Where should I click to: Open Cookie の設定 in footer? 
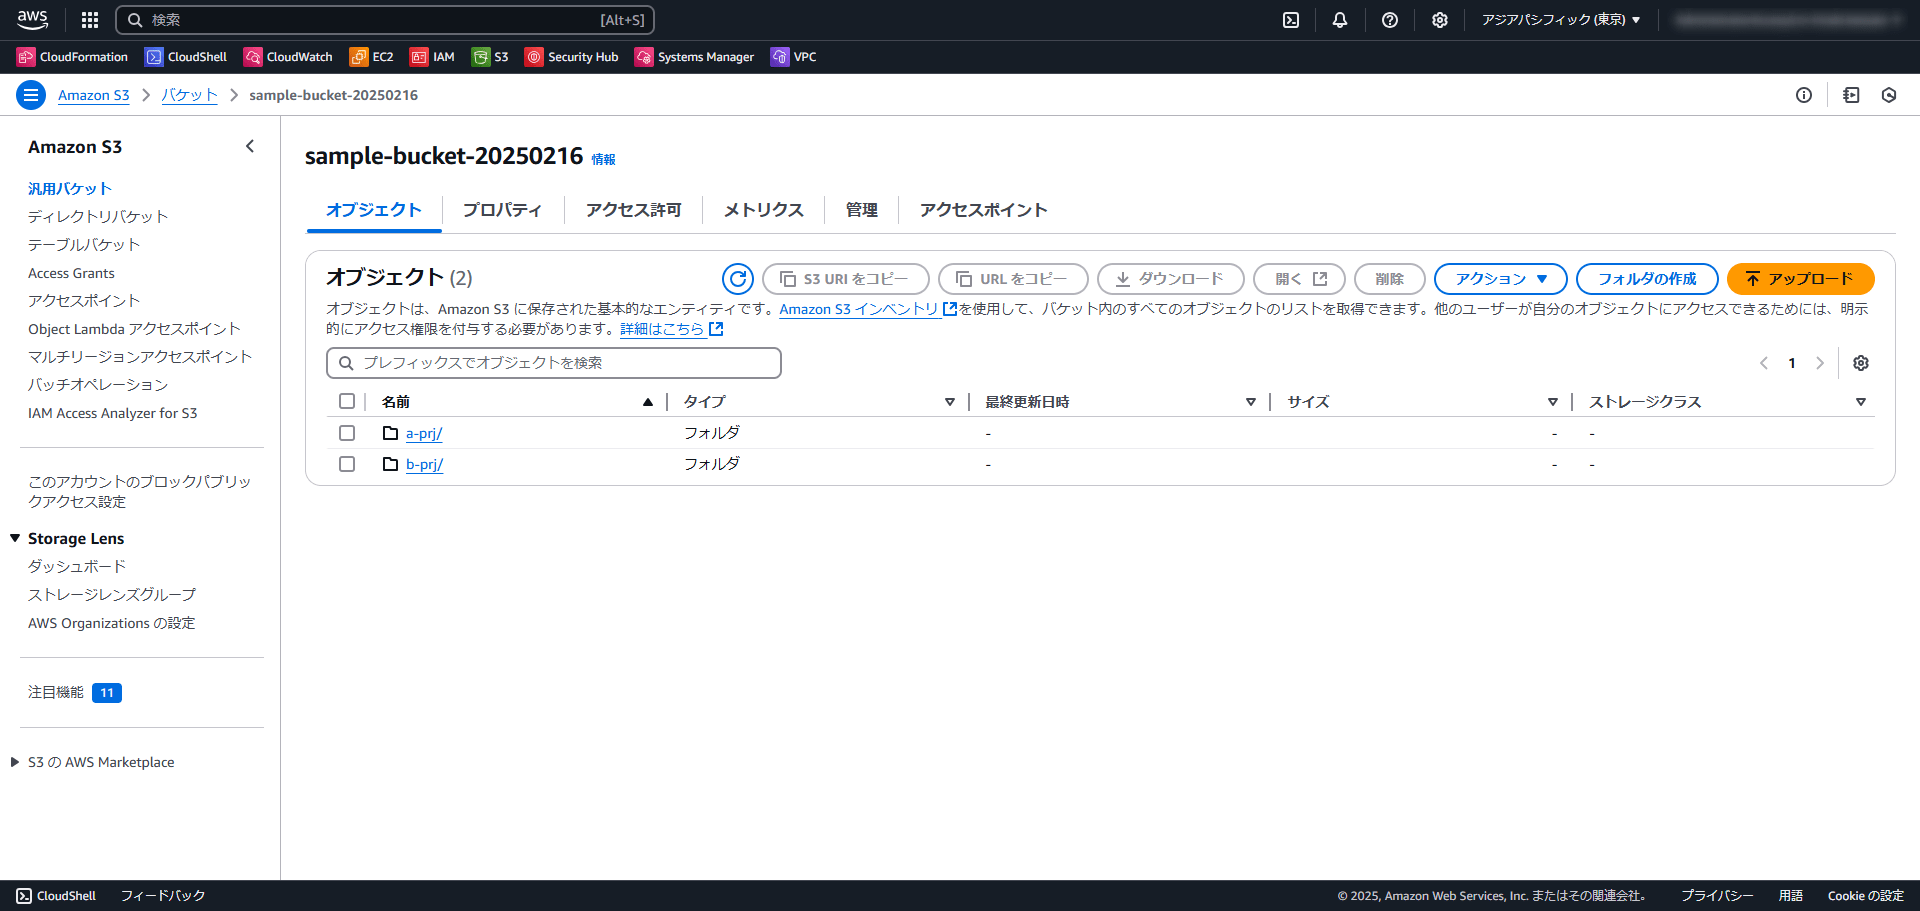(x=1866, y=896)
